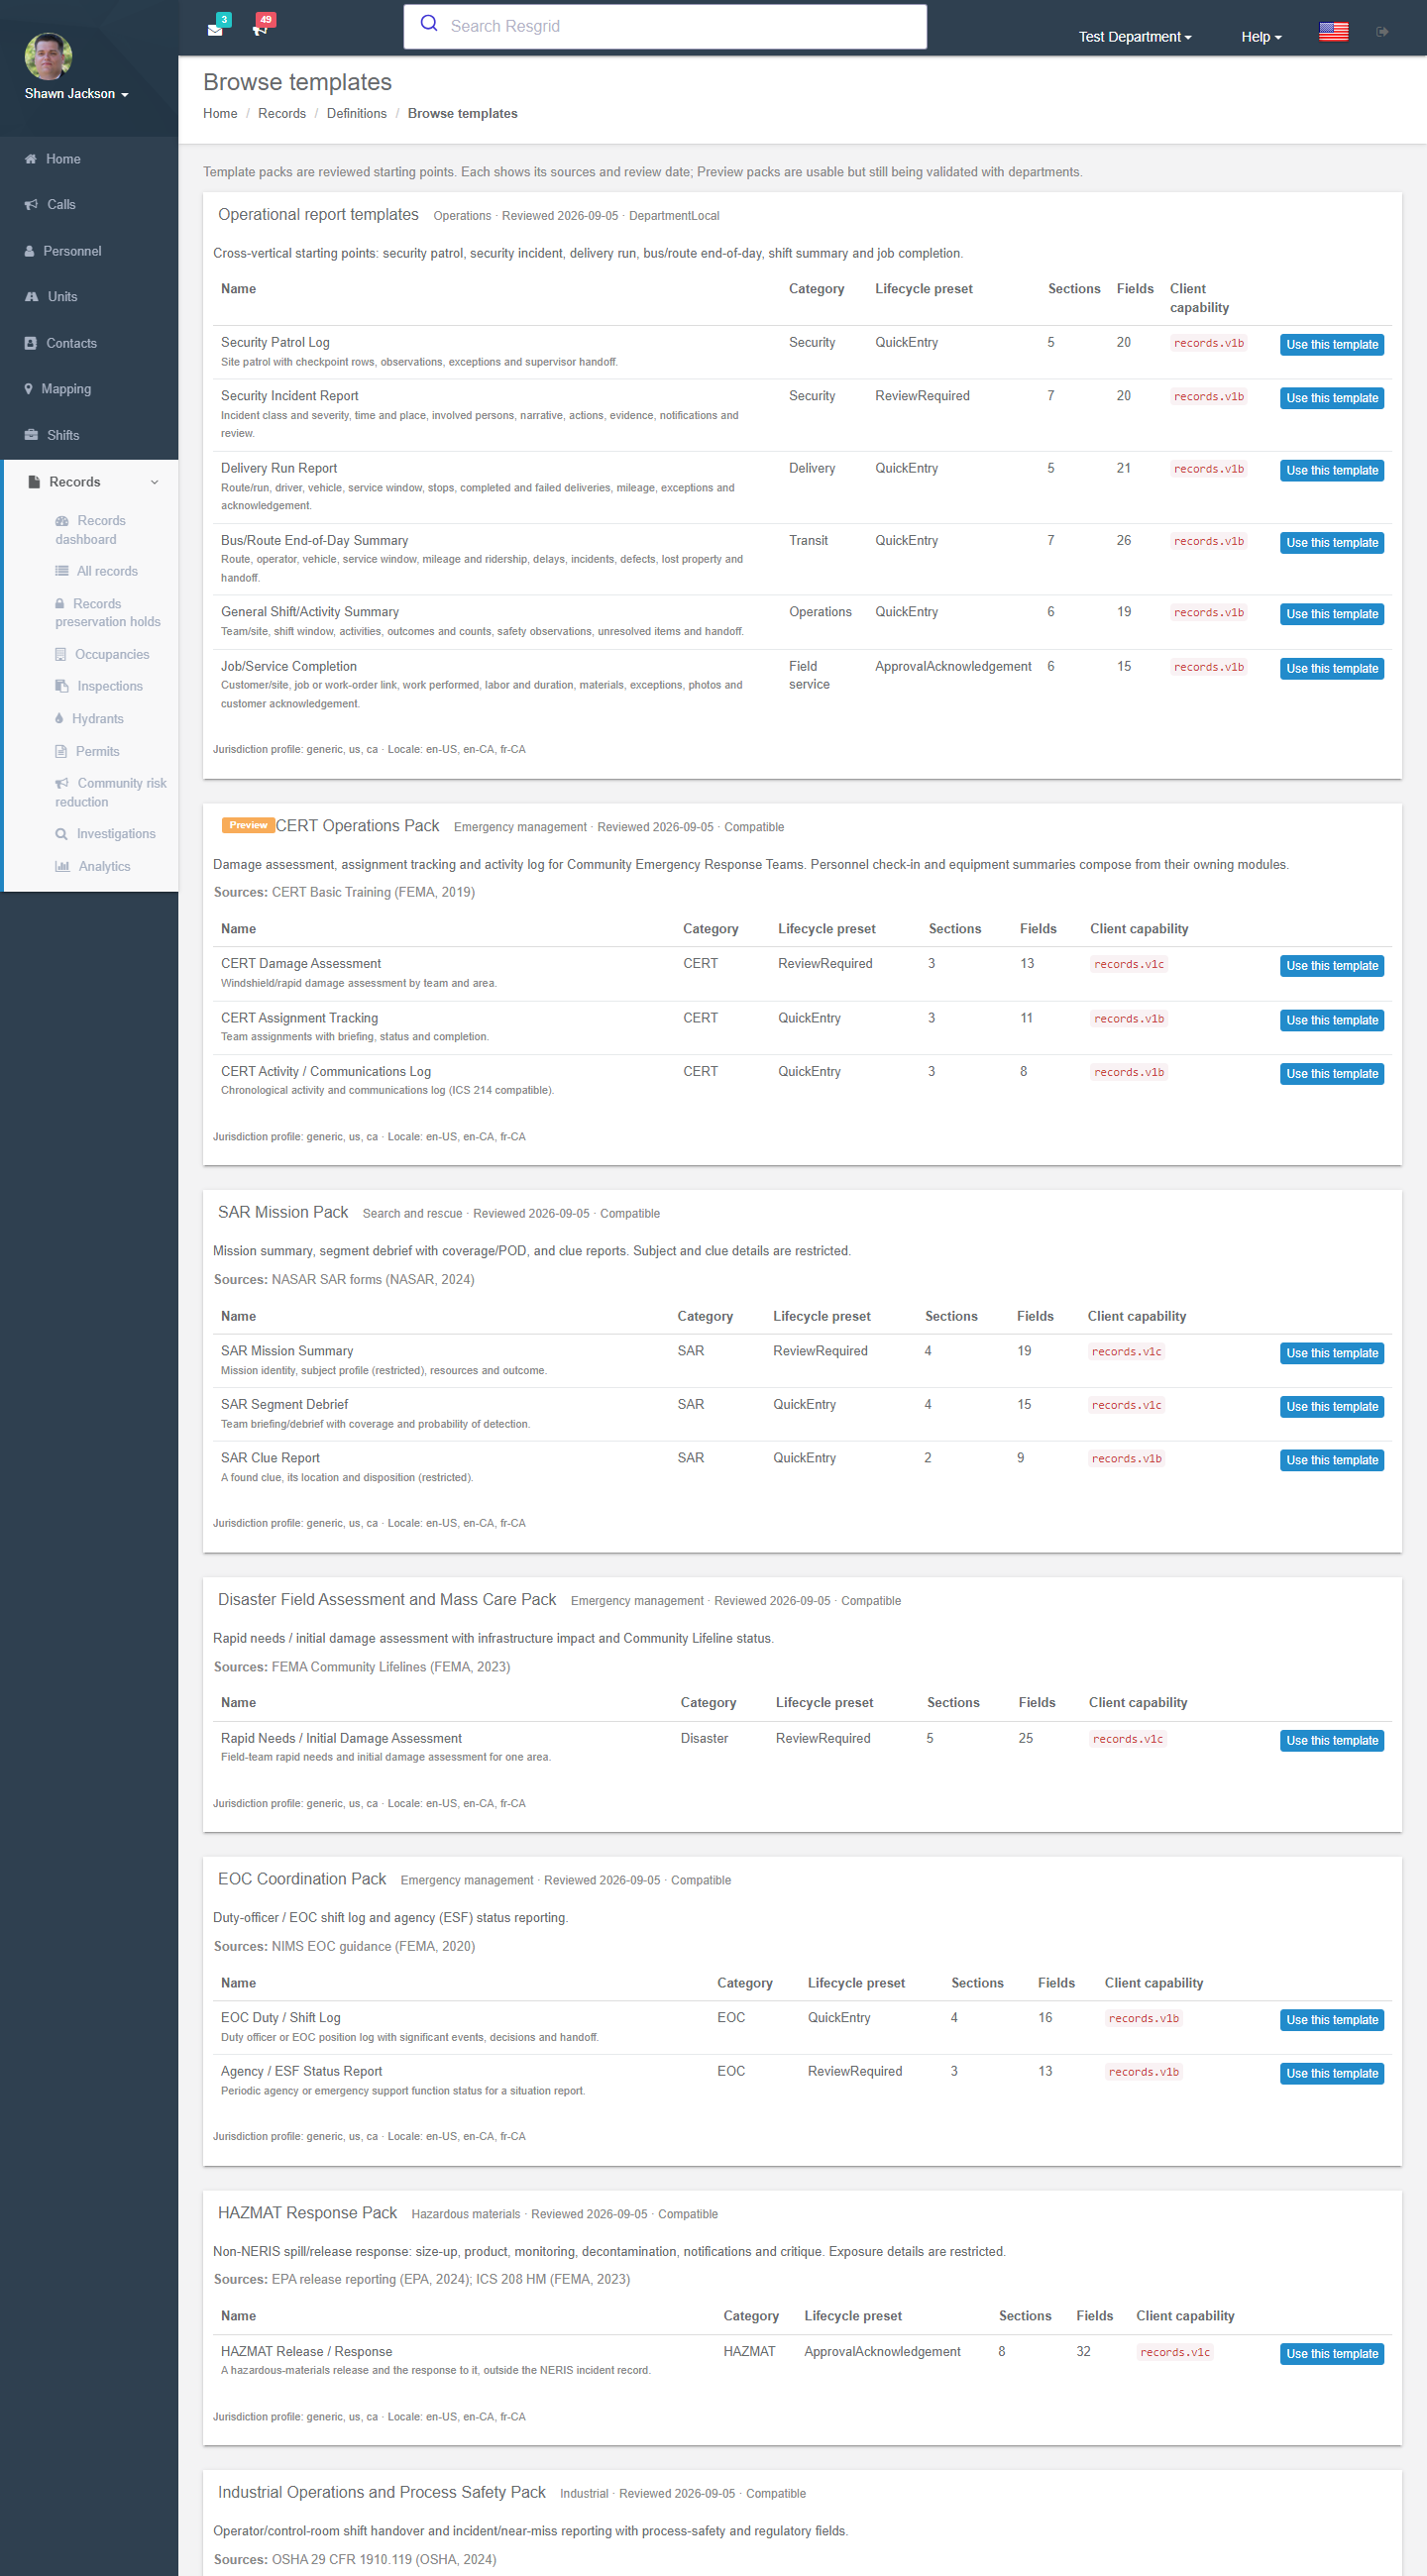1427x2576 pixels.
Task: Go to Records breadcrumb link
Action: pyautogui.click(x=282, y=113)
